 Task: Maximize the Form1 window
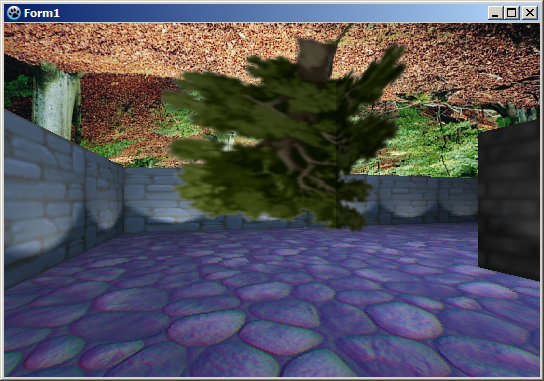tap(511, 13)
